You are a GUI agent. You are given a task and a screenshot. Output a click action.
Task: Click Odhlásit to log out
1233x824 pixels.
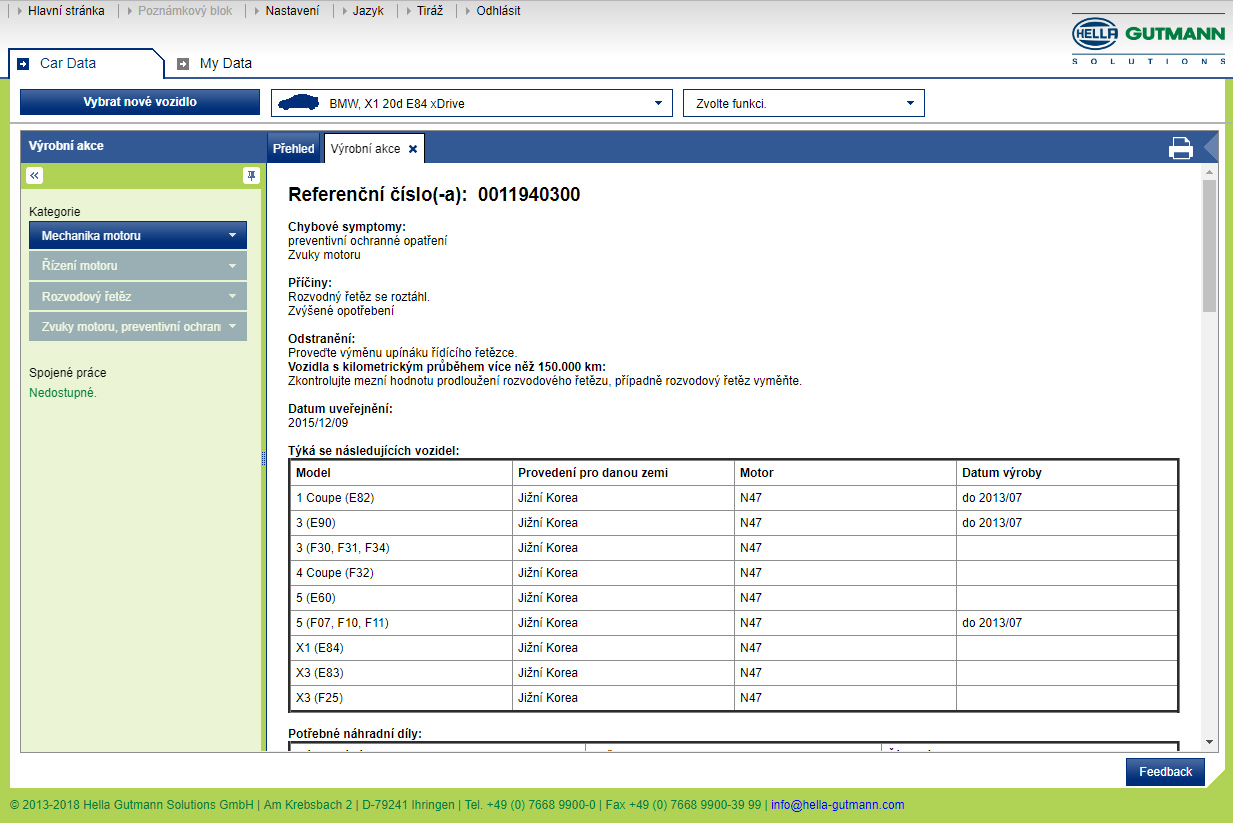(498, 11)
